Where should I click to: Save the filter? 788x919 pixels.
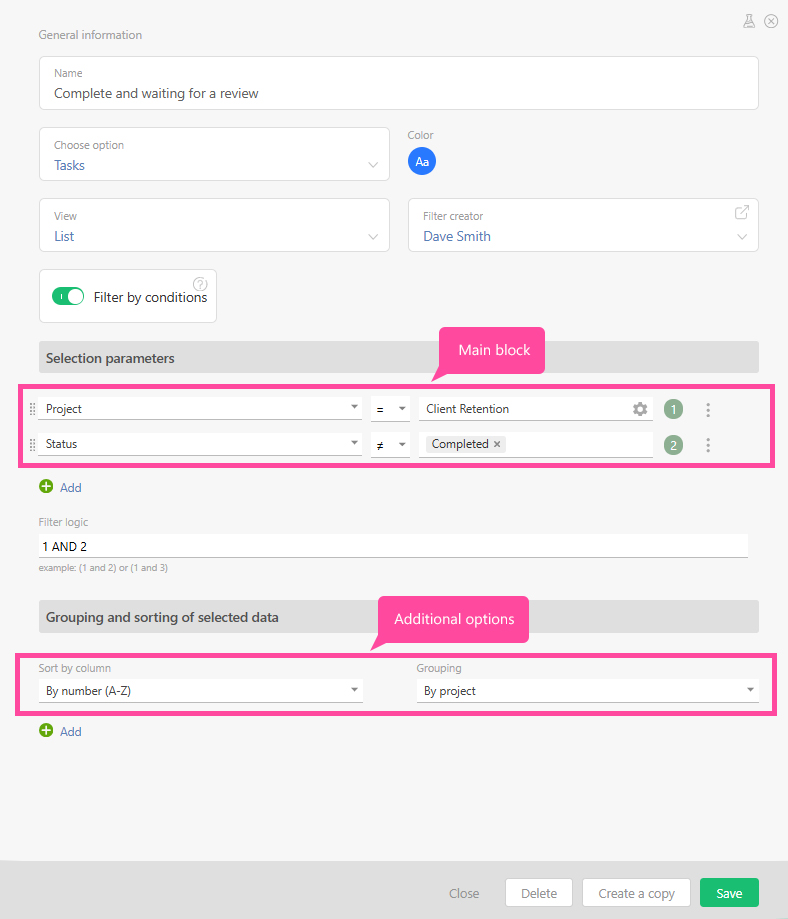pyautogui.click(x=728, y=893)
